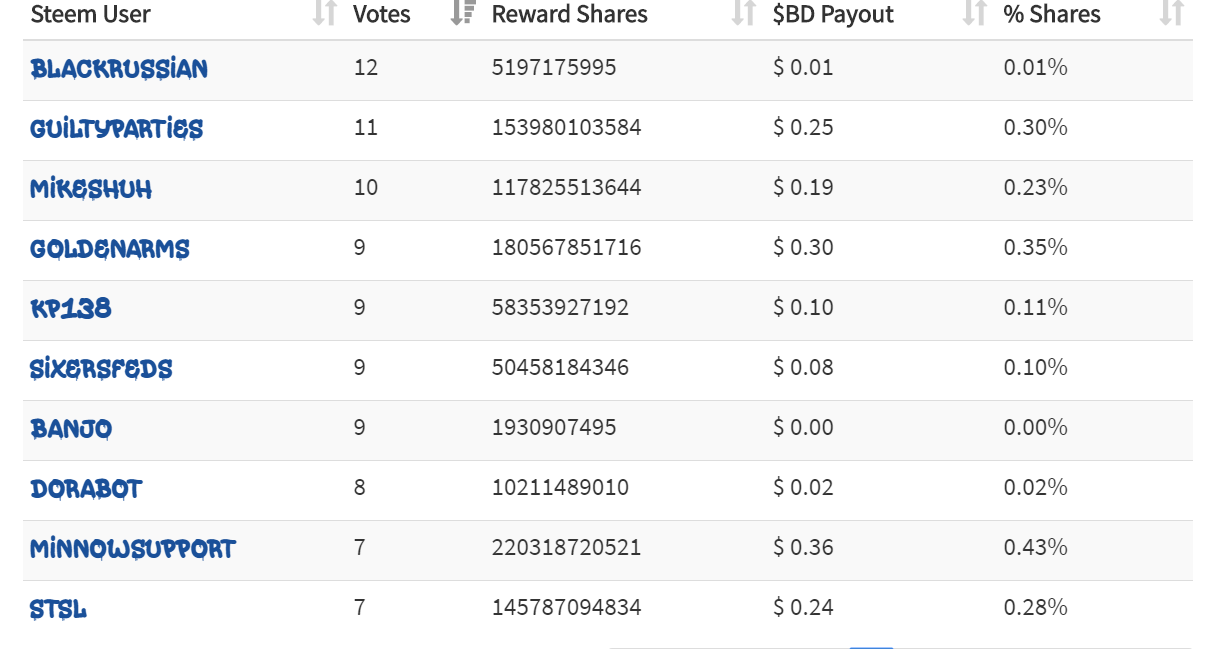Click the $BD Payout header label
This screenshot has width=1211, height=649.
tap(833, 14)
